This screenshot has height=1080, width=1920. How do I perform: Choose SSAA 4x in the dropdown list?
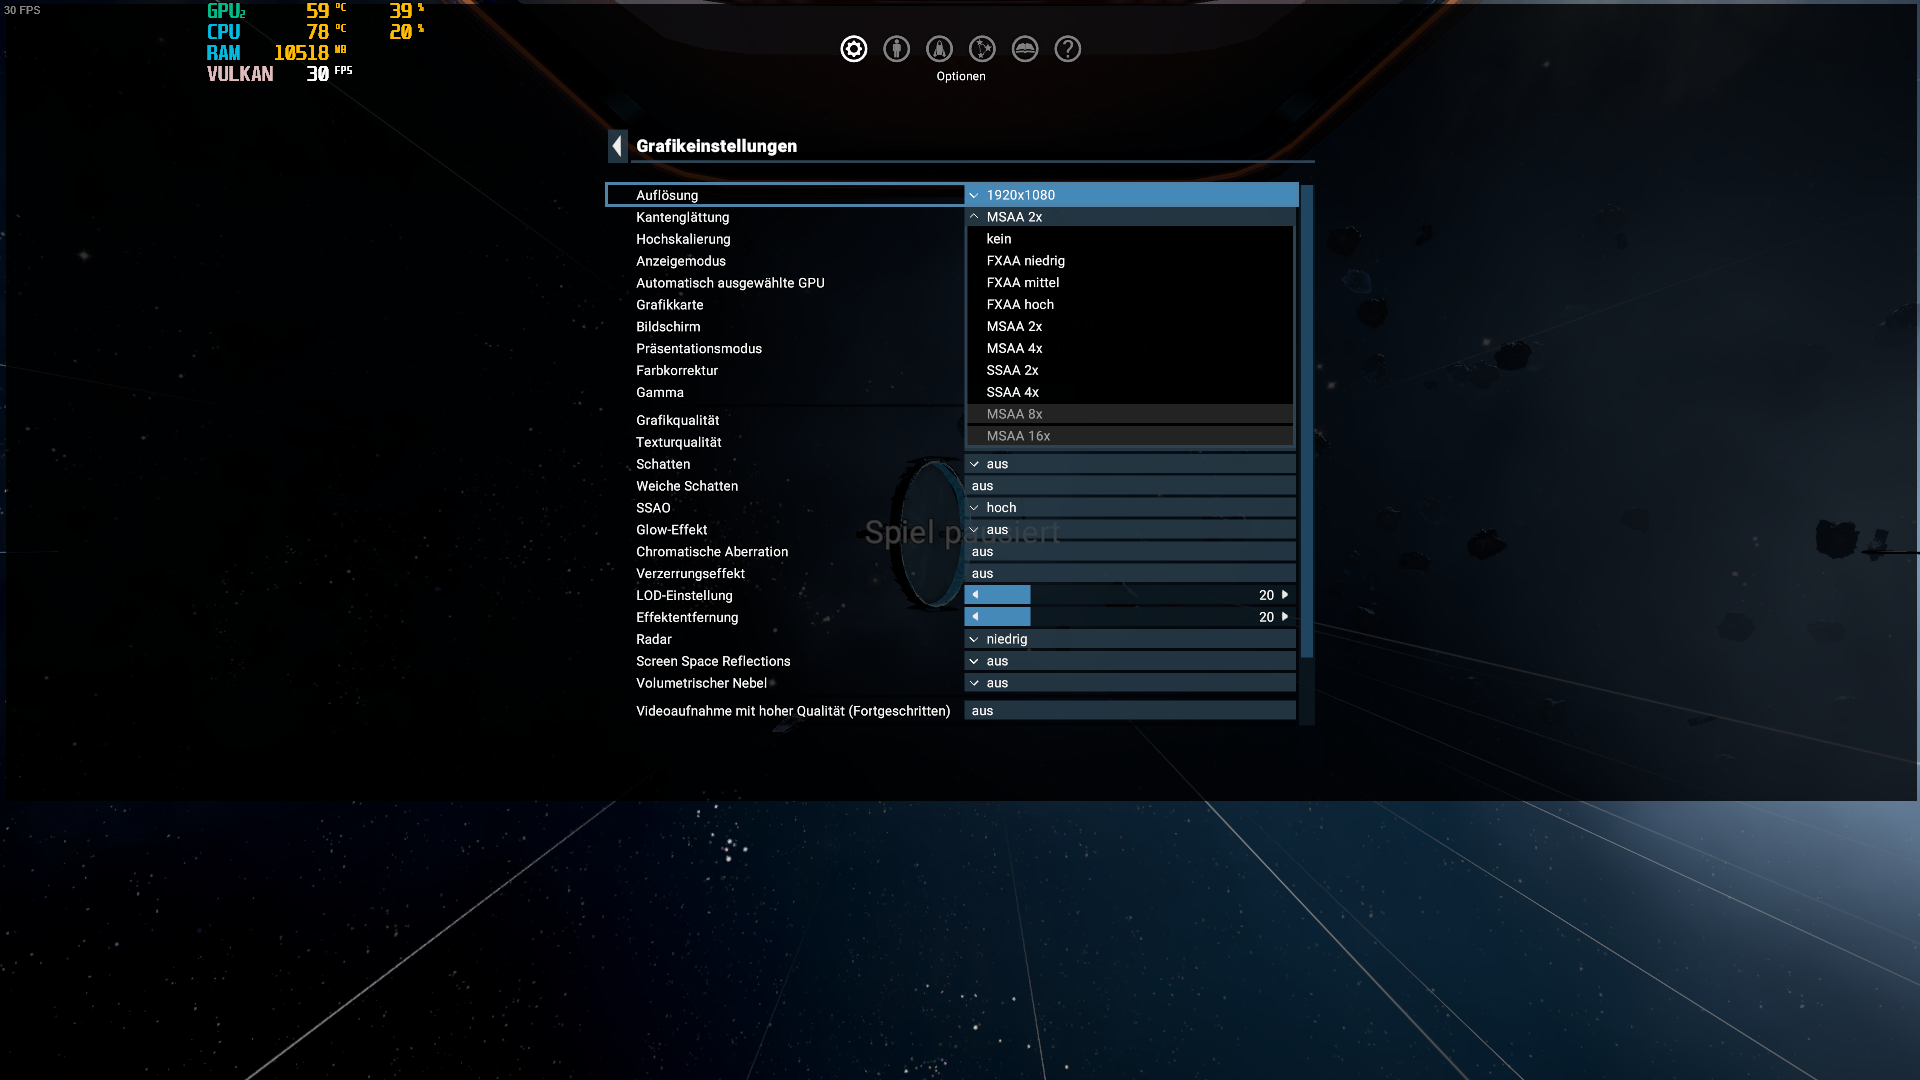[1012, 392]
